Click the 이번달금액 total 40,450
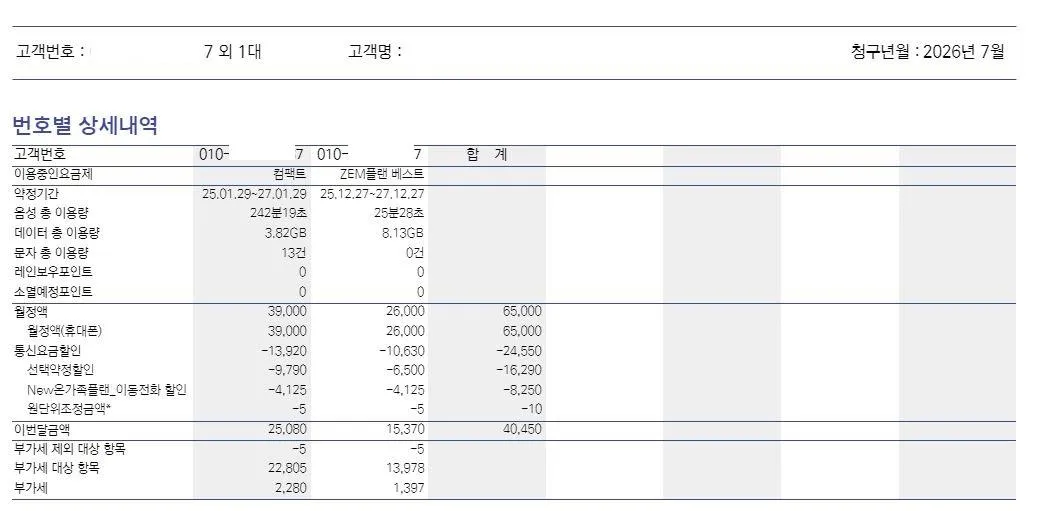Screen dimensions: 1056x511 tap(522, 429)
